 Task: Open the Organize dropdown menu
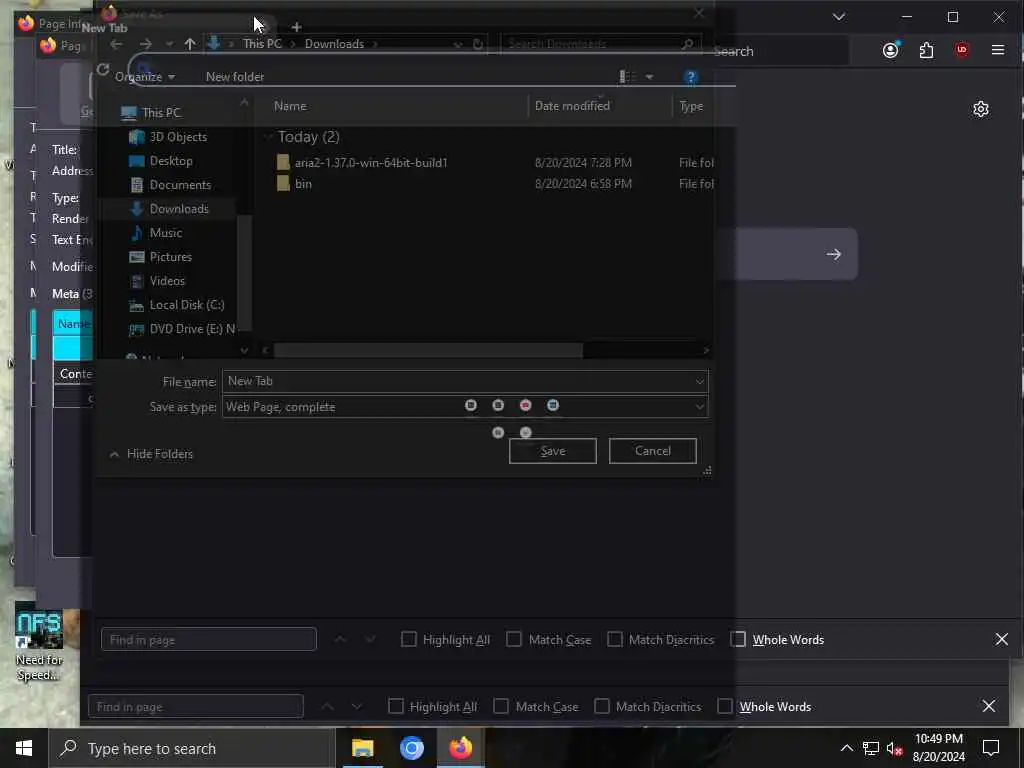145,77
